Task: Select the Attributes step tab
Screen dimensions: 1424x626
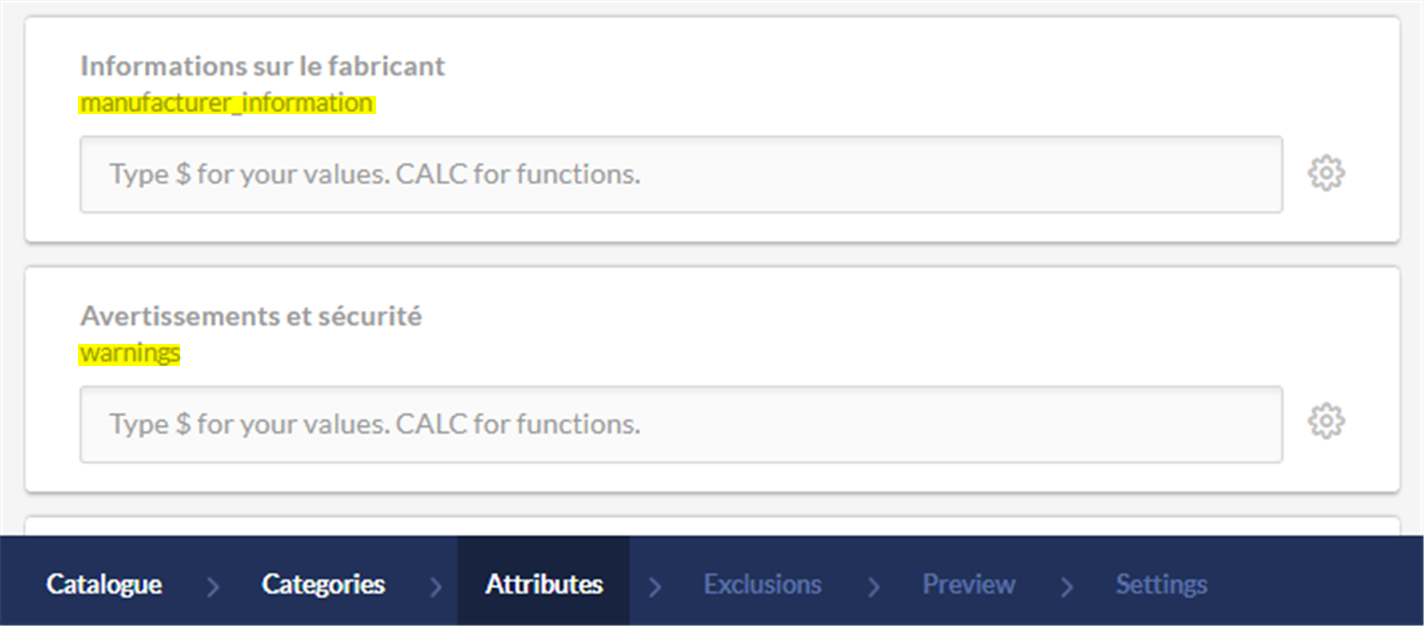Action: (x=544, y=584)
